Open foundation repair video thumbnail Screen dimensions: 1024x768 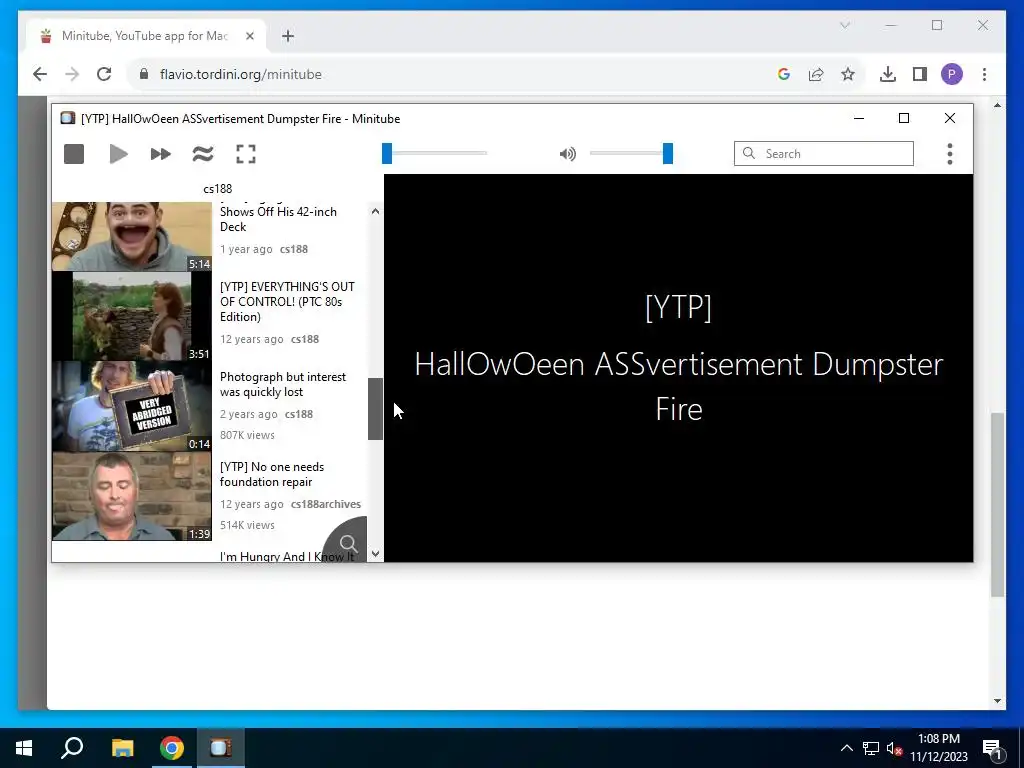[132, 496]
